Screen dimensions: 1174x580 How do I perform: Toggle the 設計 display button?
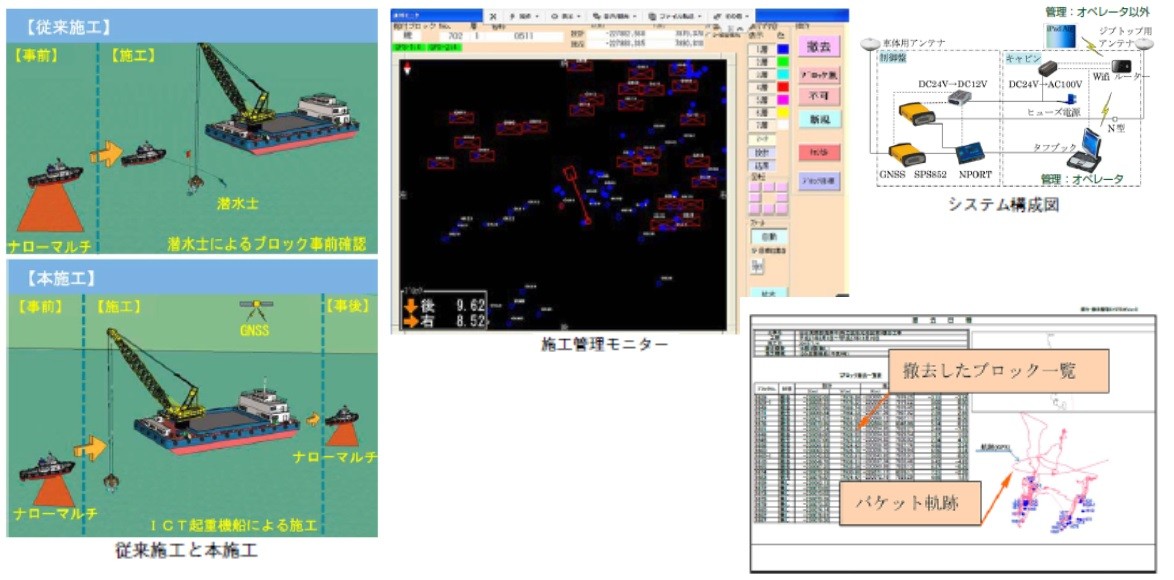(x=761, y=153)
